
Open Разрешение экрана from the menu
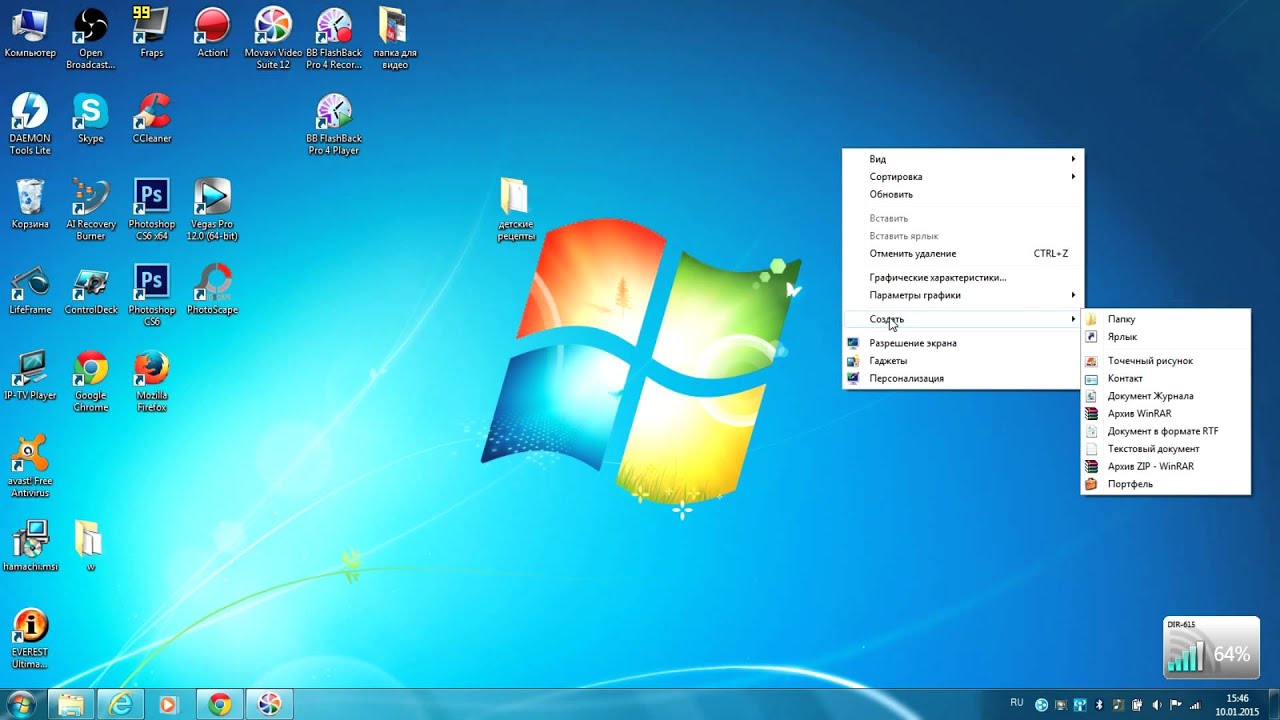[963, 343]
